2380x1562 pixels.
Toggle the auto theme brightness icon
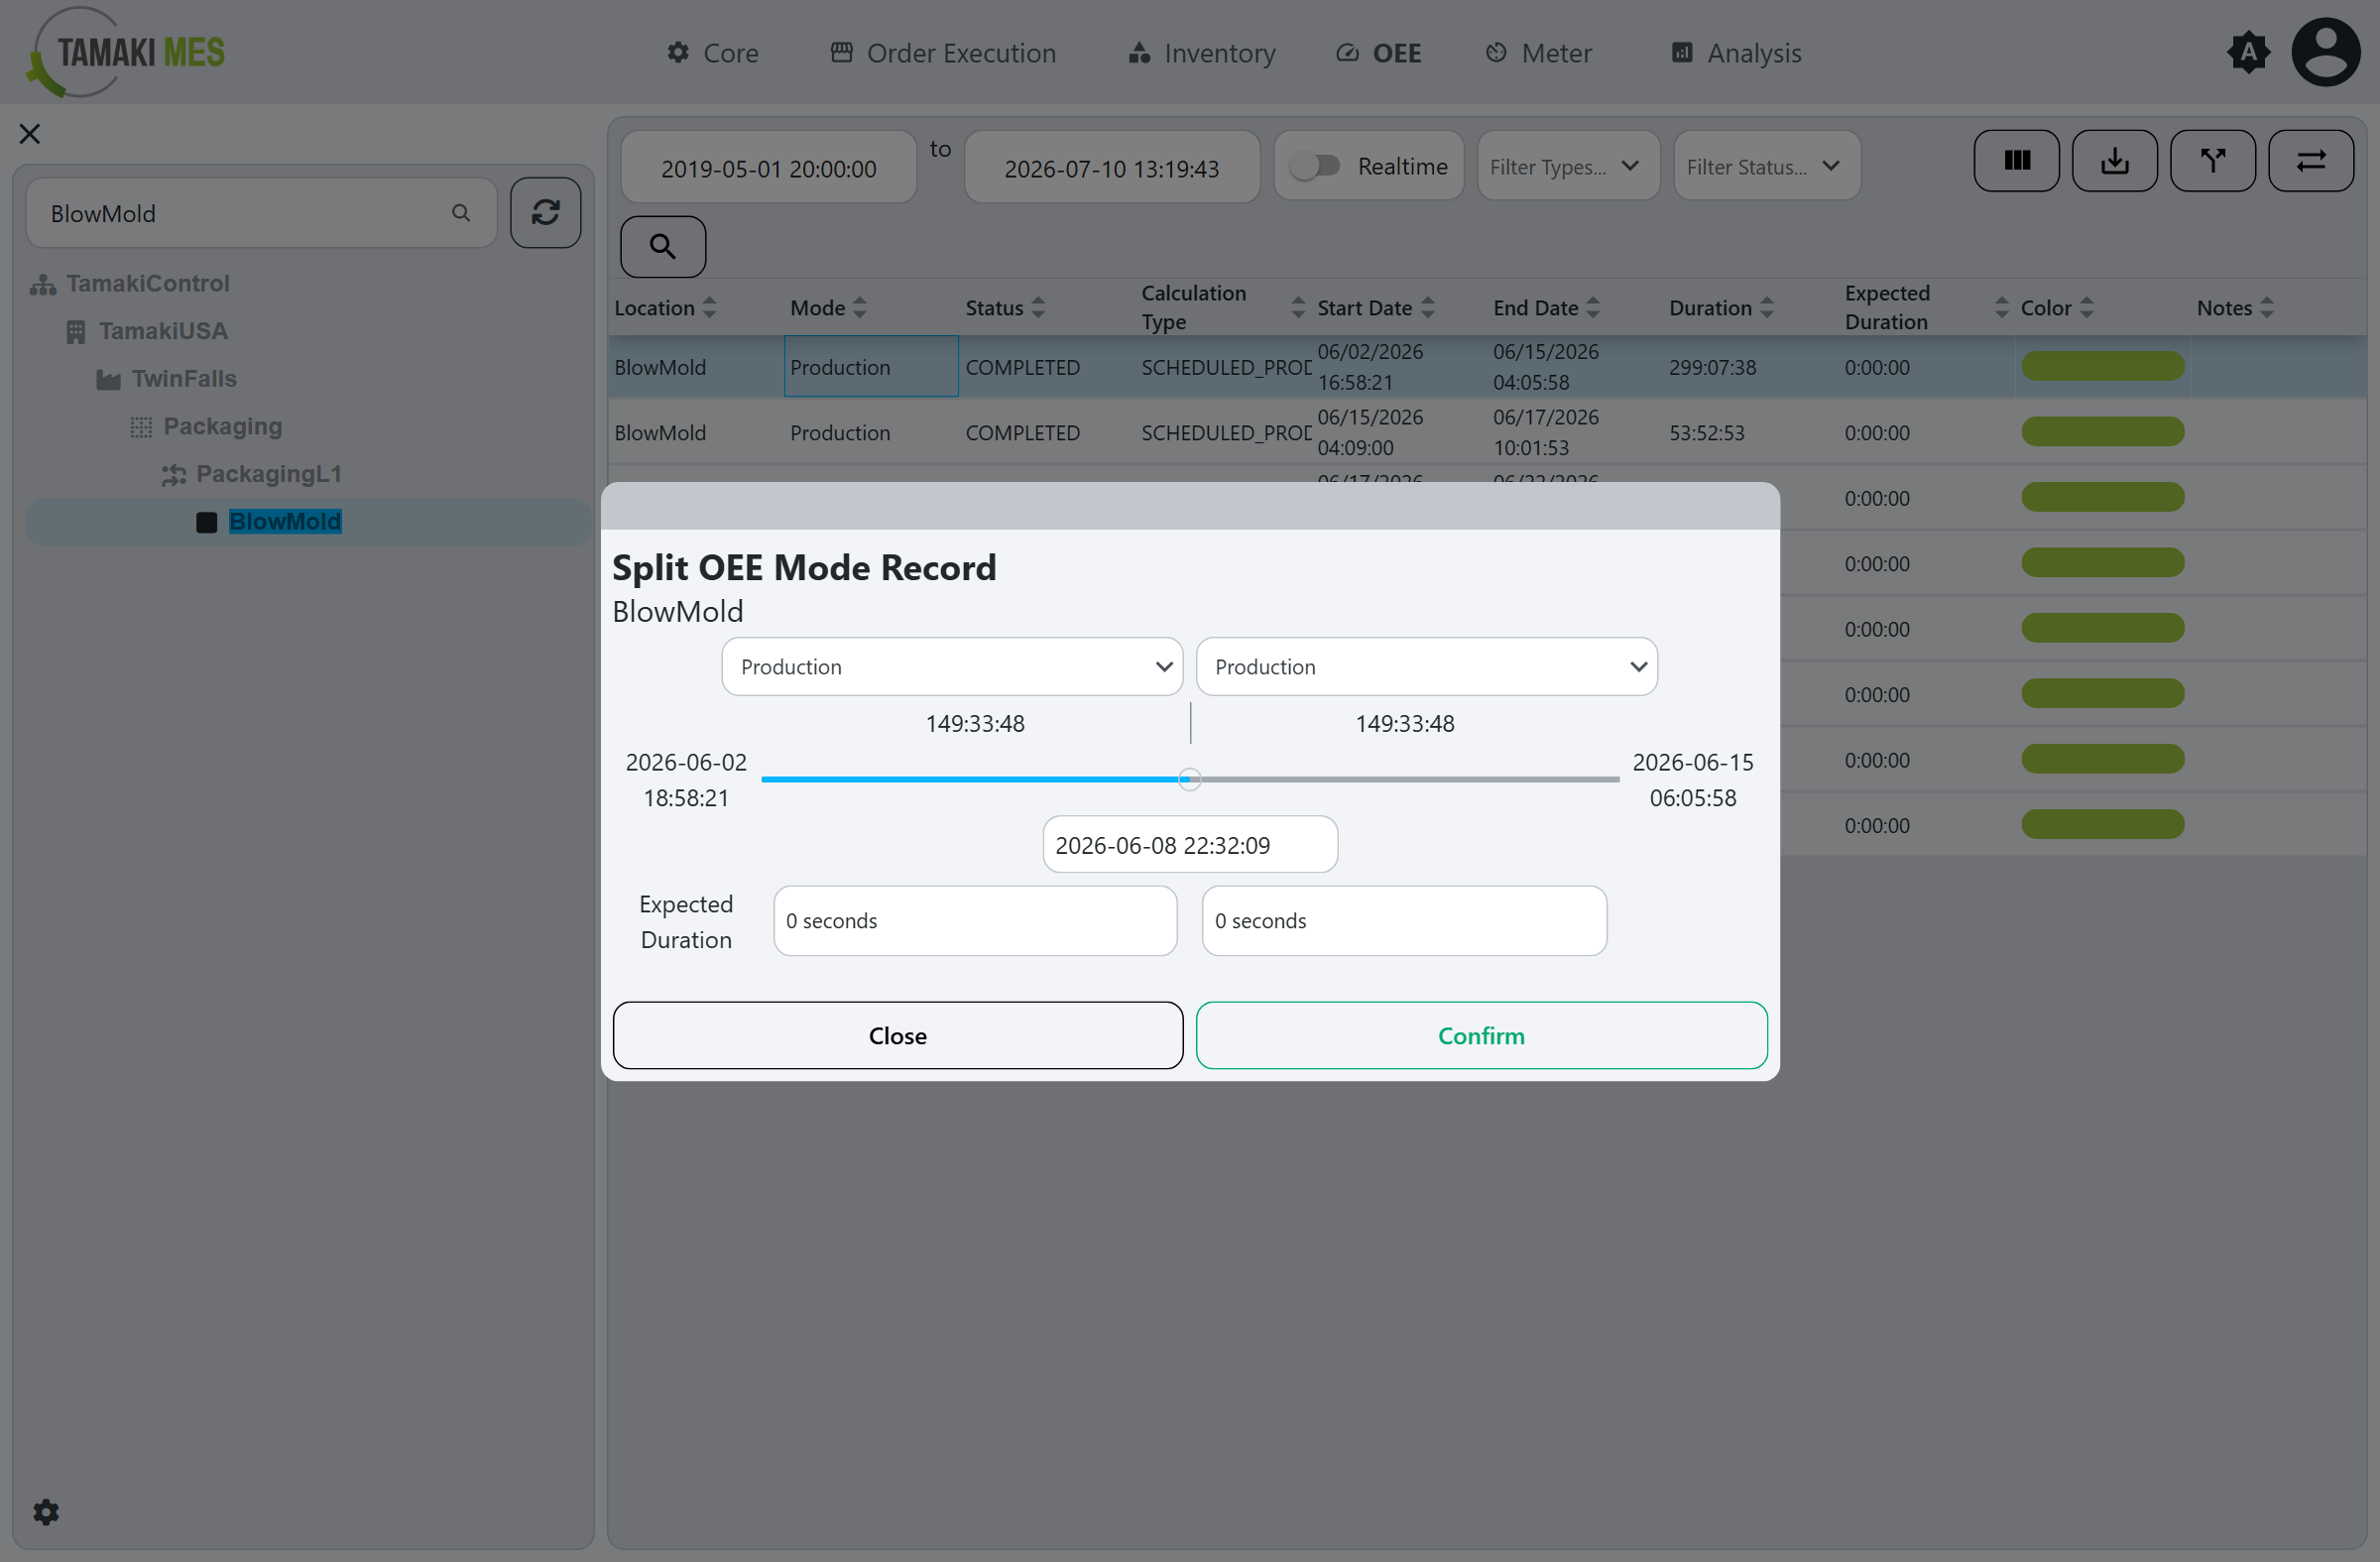coord(2248,52)
